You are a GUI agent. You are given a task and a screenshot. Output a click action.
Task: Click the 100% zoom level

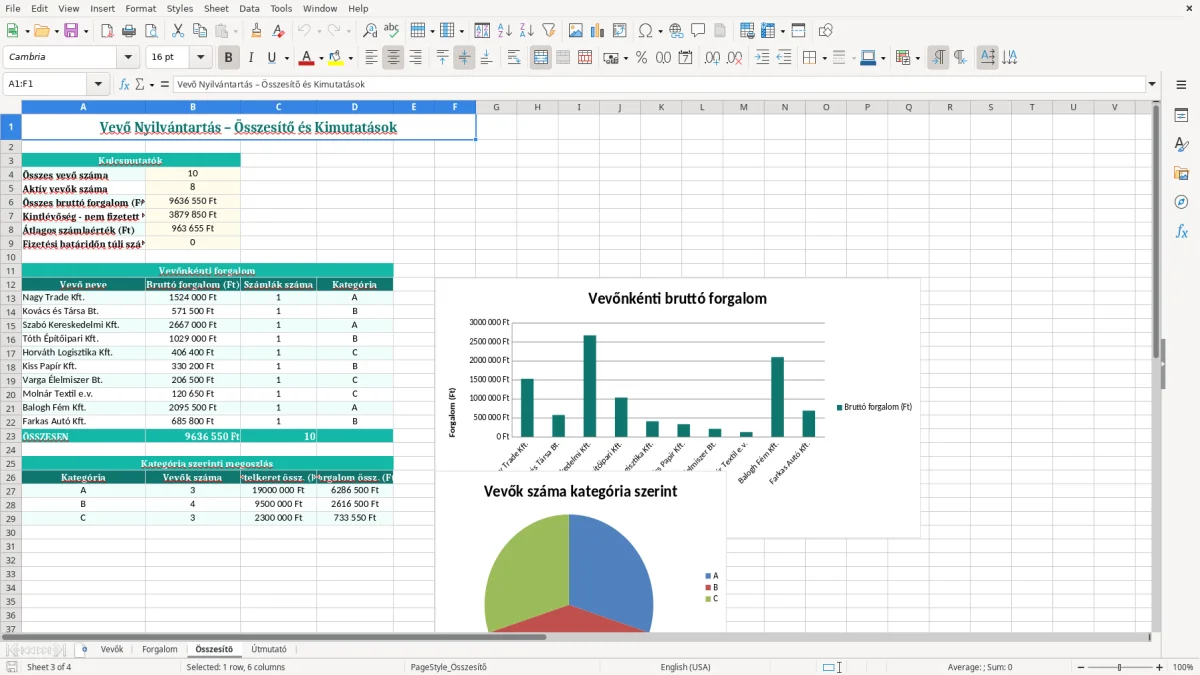click(1183, 667)
